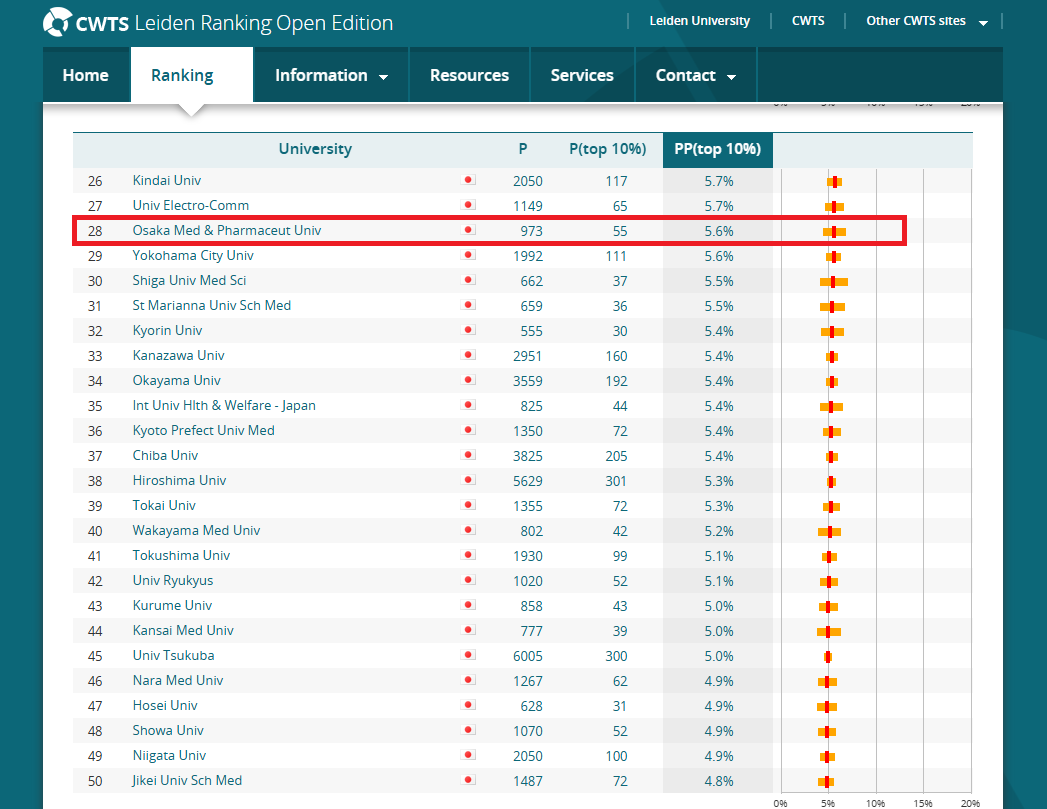
Task: Click the flag icon next to Univ Tsukuba
Action: [468, 656]
